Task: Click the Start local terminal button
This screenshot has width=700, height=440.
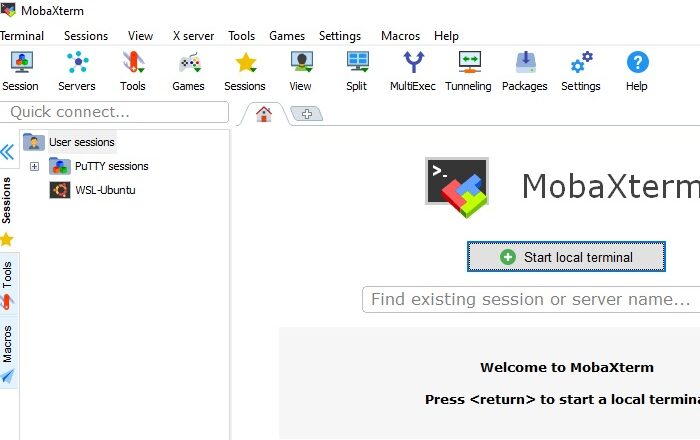Action: 566,257
